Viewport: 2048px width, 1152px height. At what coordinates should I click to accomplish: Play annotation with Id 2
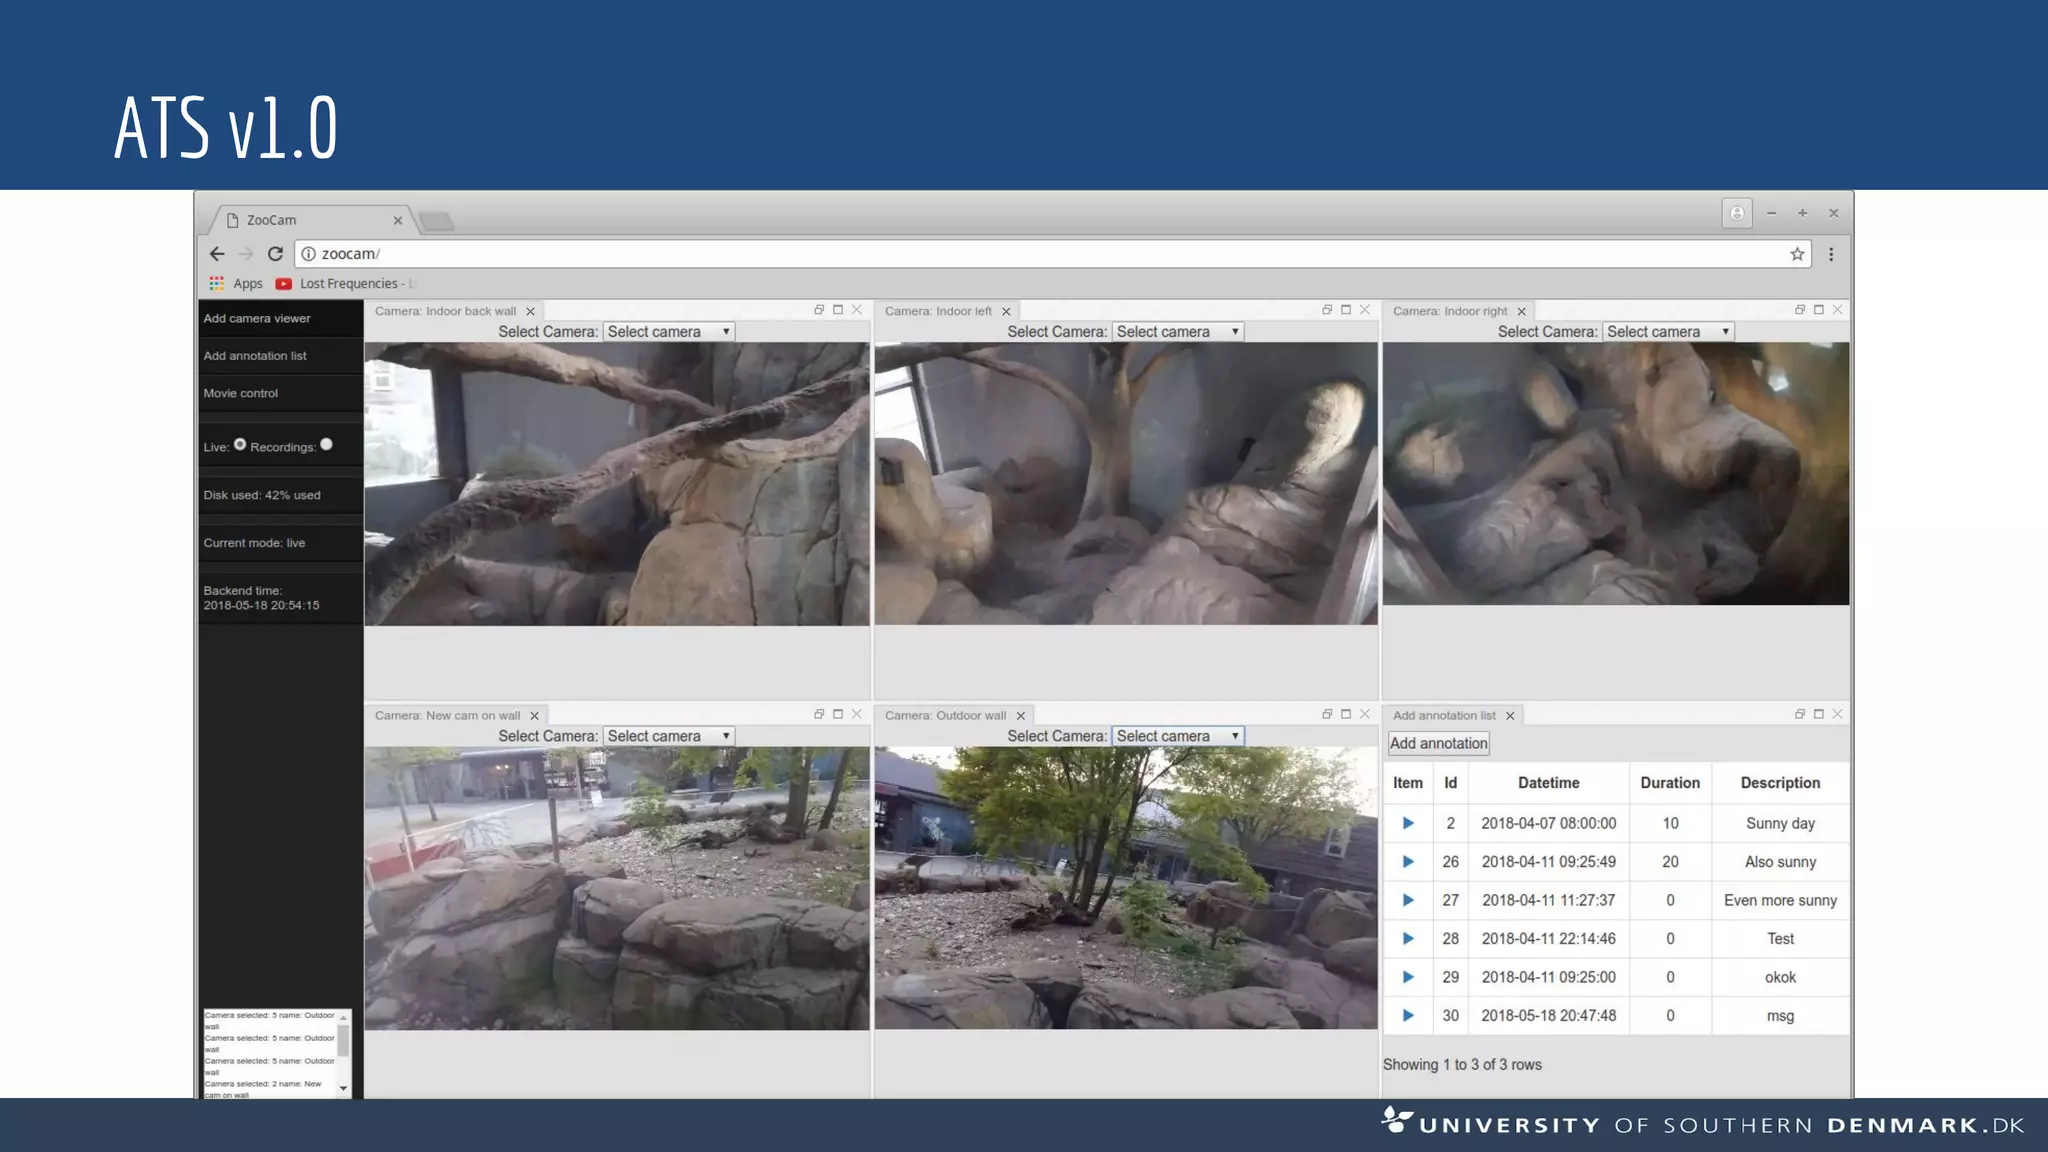coord(1408,823)
